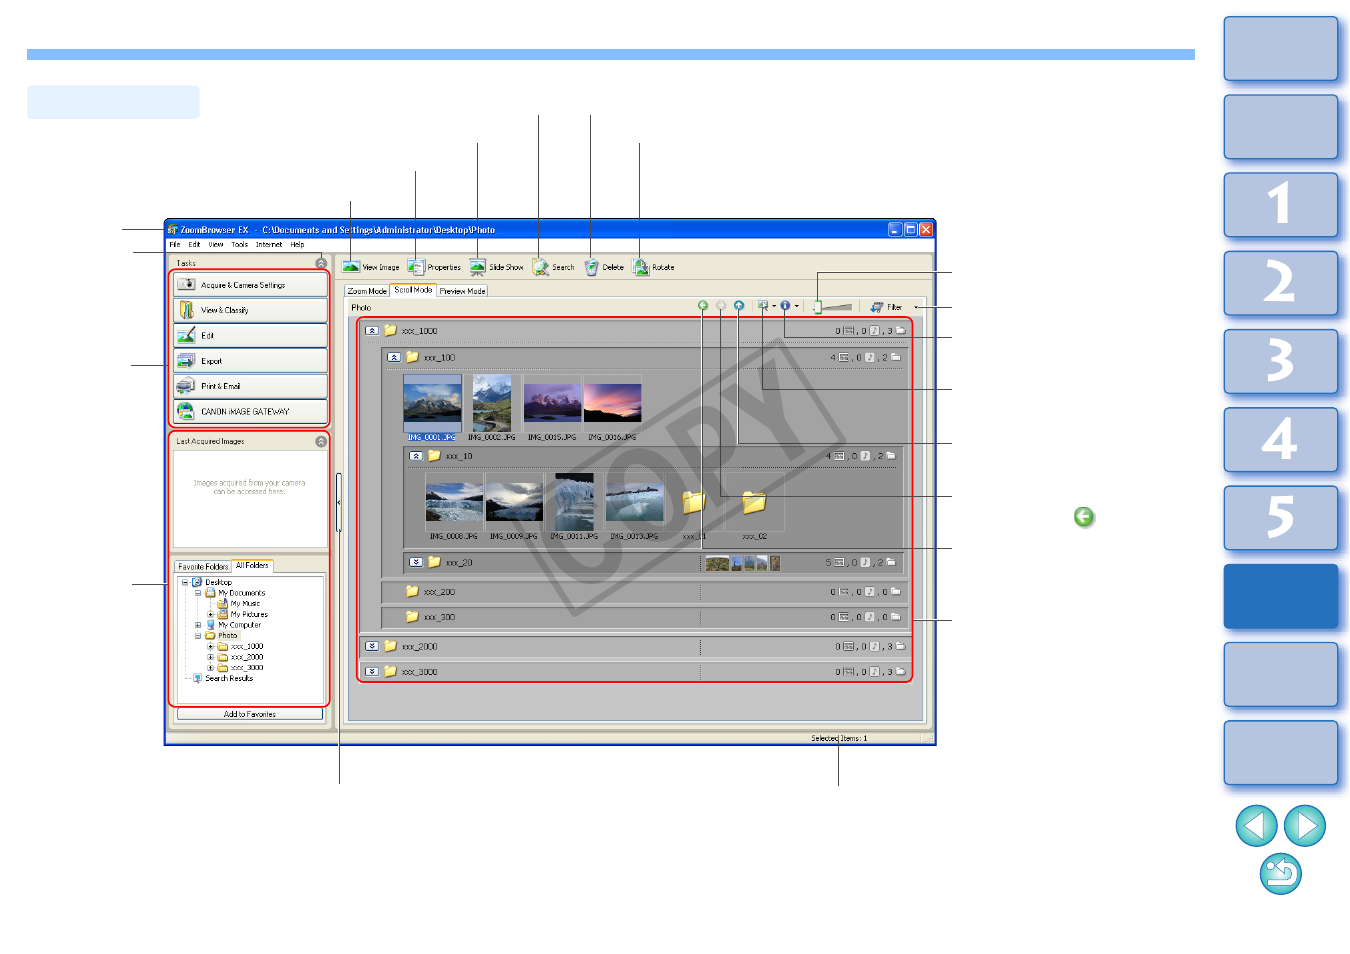Switch to Preview Mode tab
The image size is (1350, 954).
click(x=462, y=291)
